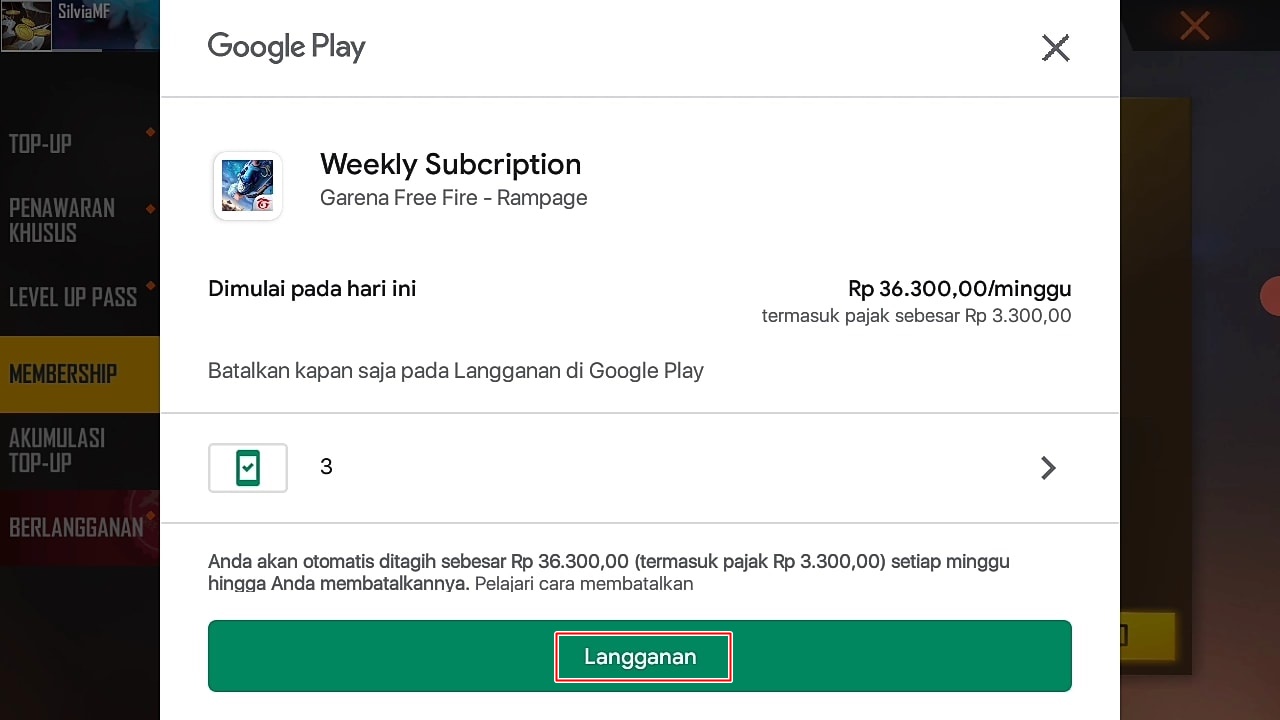
Task: Tap the player avatar in top-left corner
Action: (x=26, y=25)
